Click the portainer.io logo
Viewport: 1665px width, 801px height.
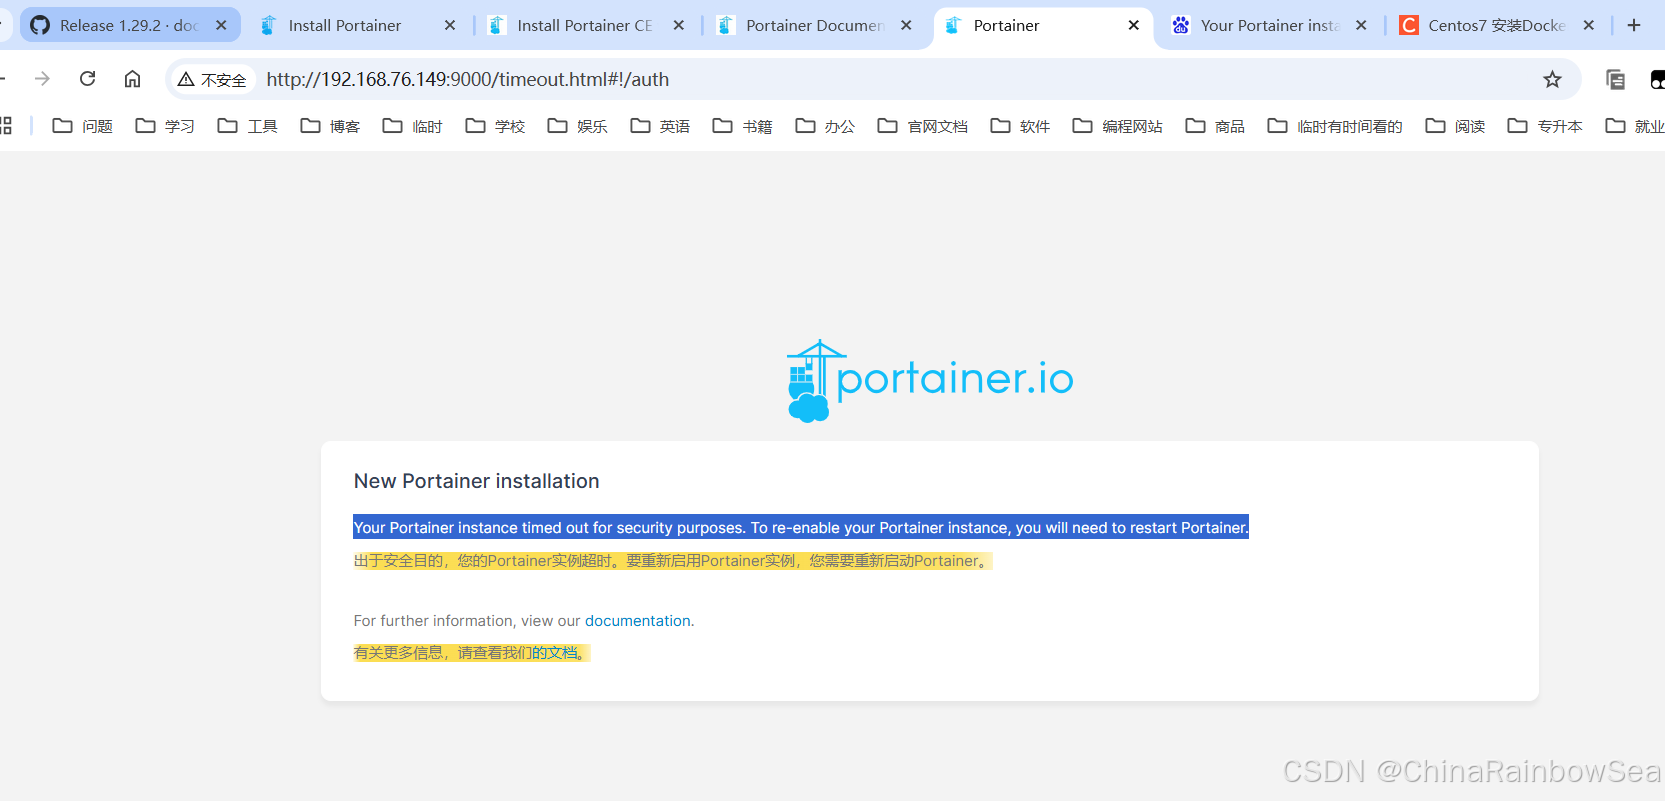tap(930, 381)
